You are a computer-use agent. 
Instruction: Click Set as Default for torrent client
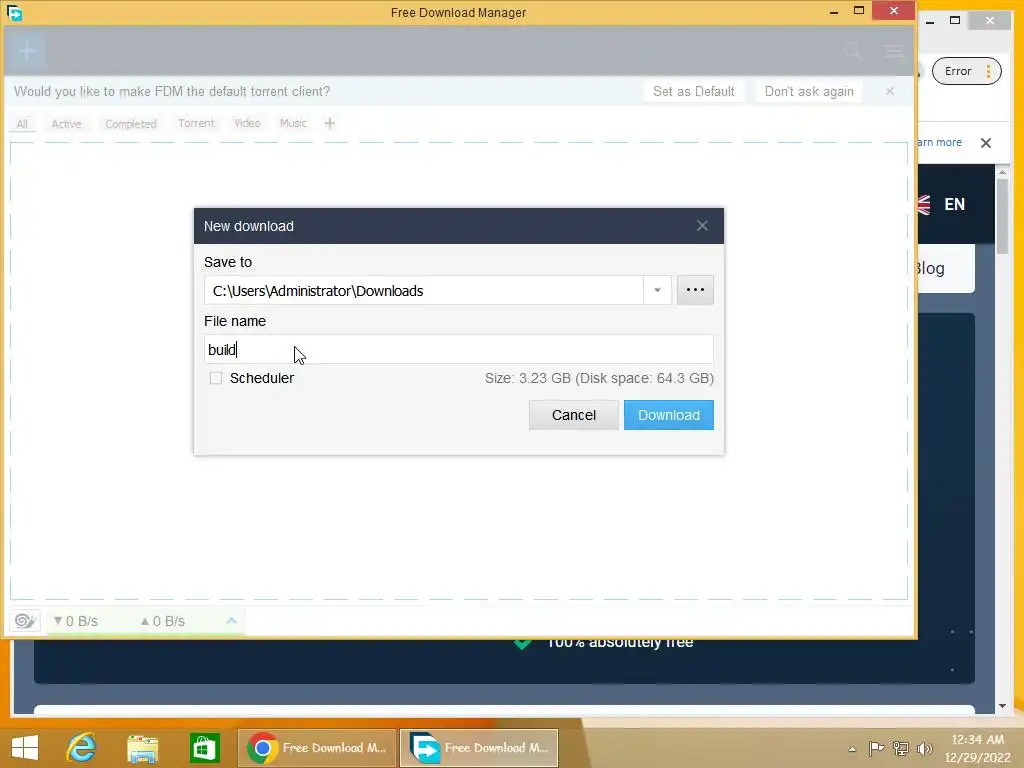(694, 91)
